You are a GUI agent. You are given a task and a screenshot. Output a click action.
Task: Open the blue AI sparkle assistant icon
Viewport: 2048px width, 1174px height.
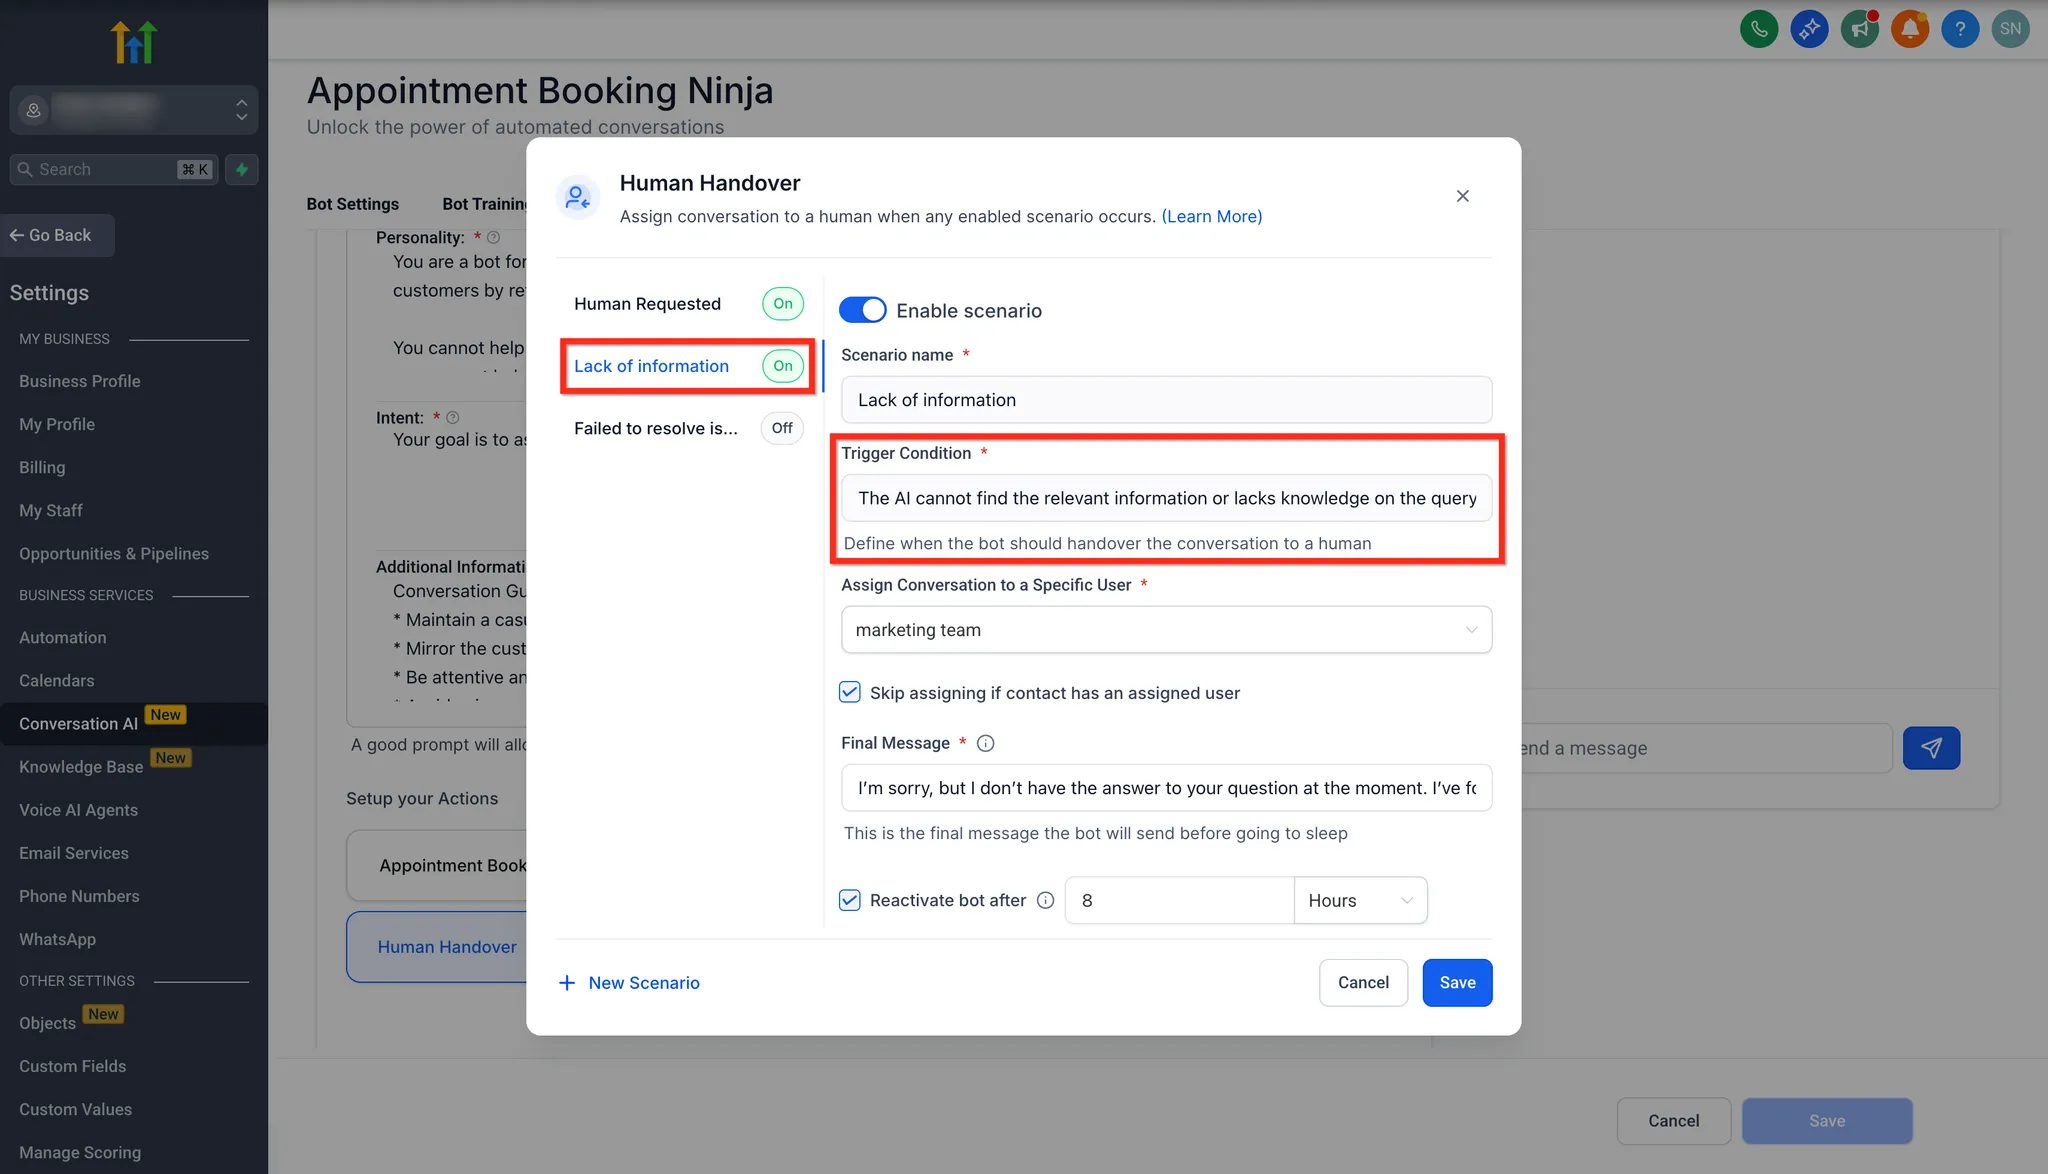(1809, 29)
